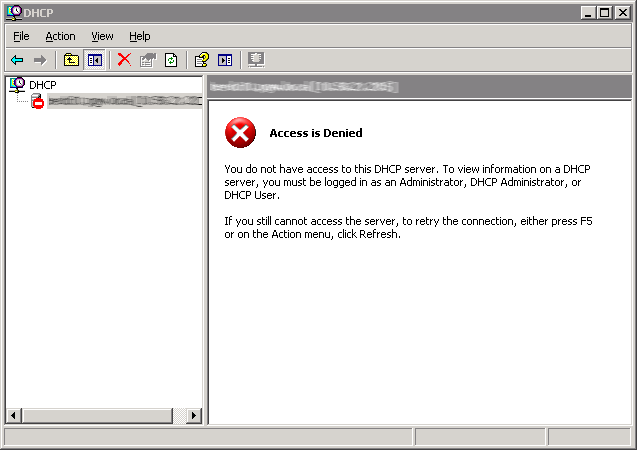Toggle the Show/Hide Console Tree icon
637x450 pixels.
coord(95,60)
